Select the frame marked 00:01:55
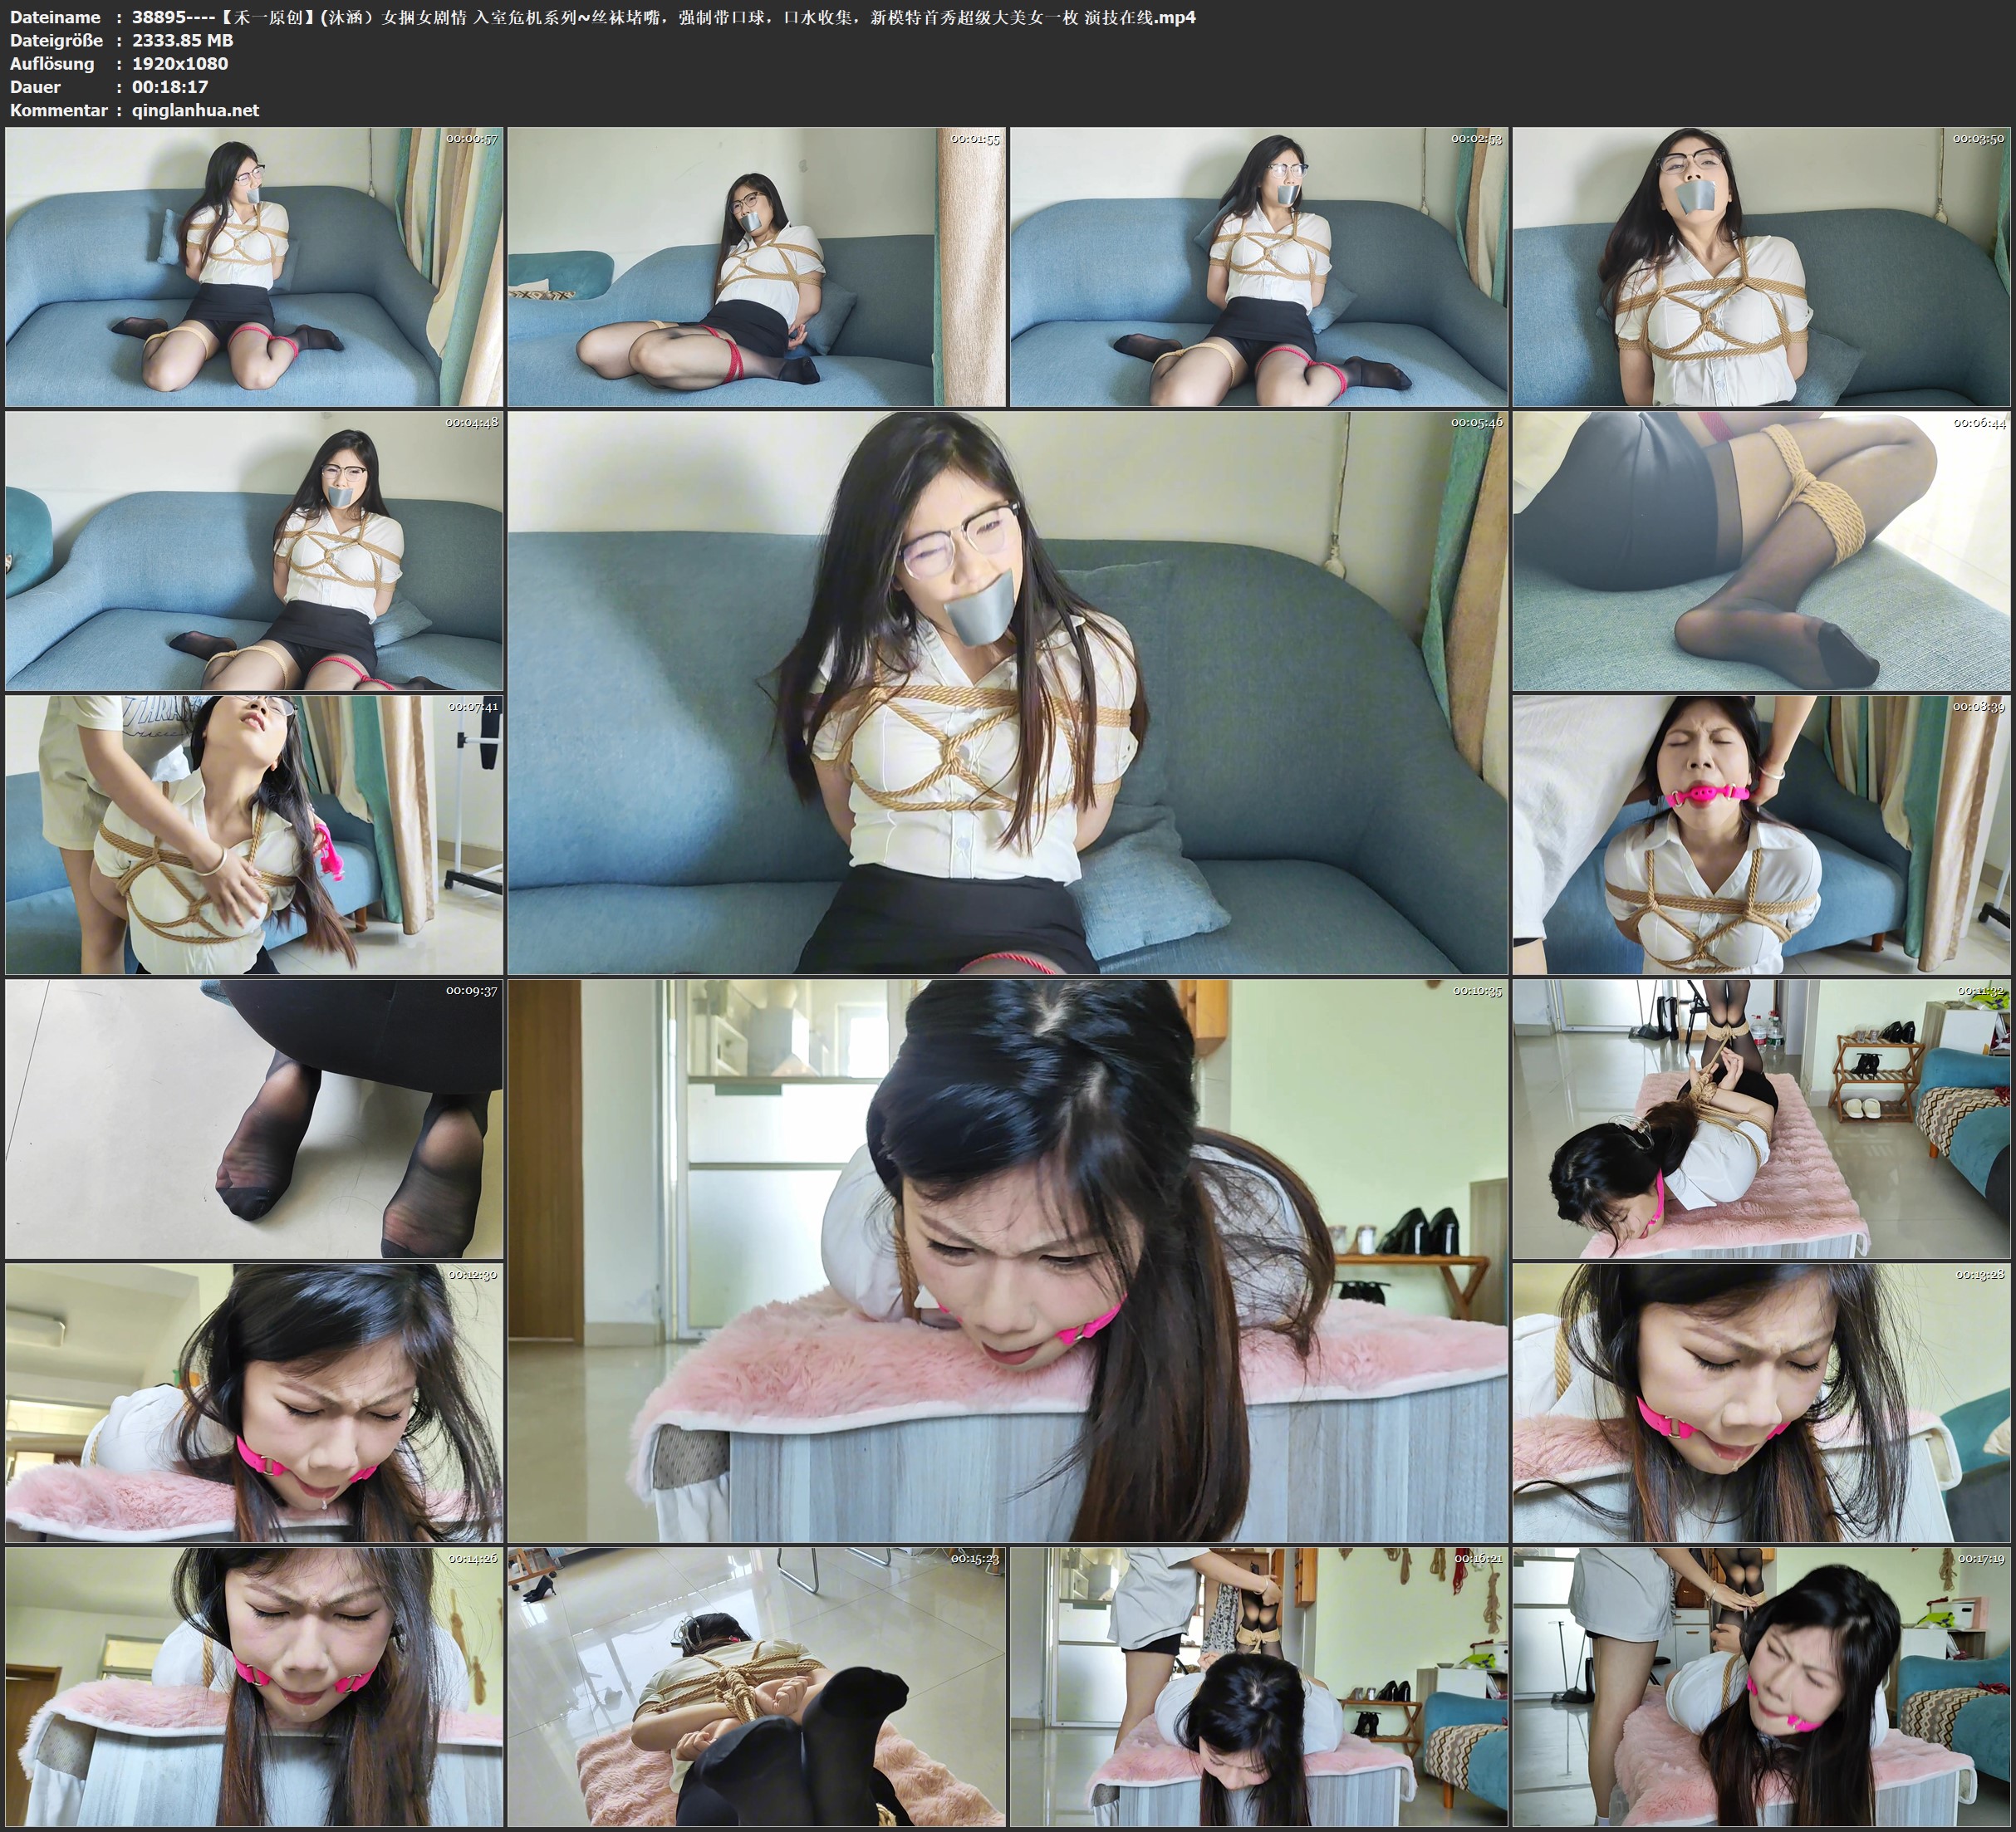This screenshot has width=2016, height=1832. coord(756,266)
